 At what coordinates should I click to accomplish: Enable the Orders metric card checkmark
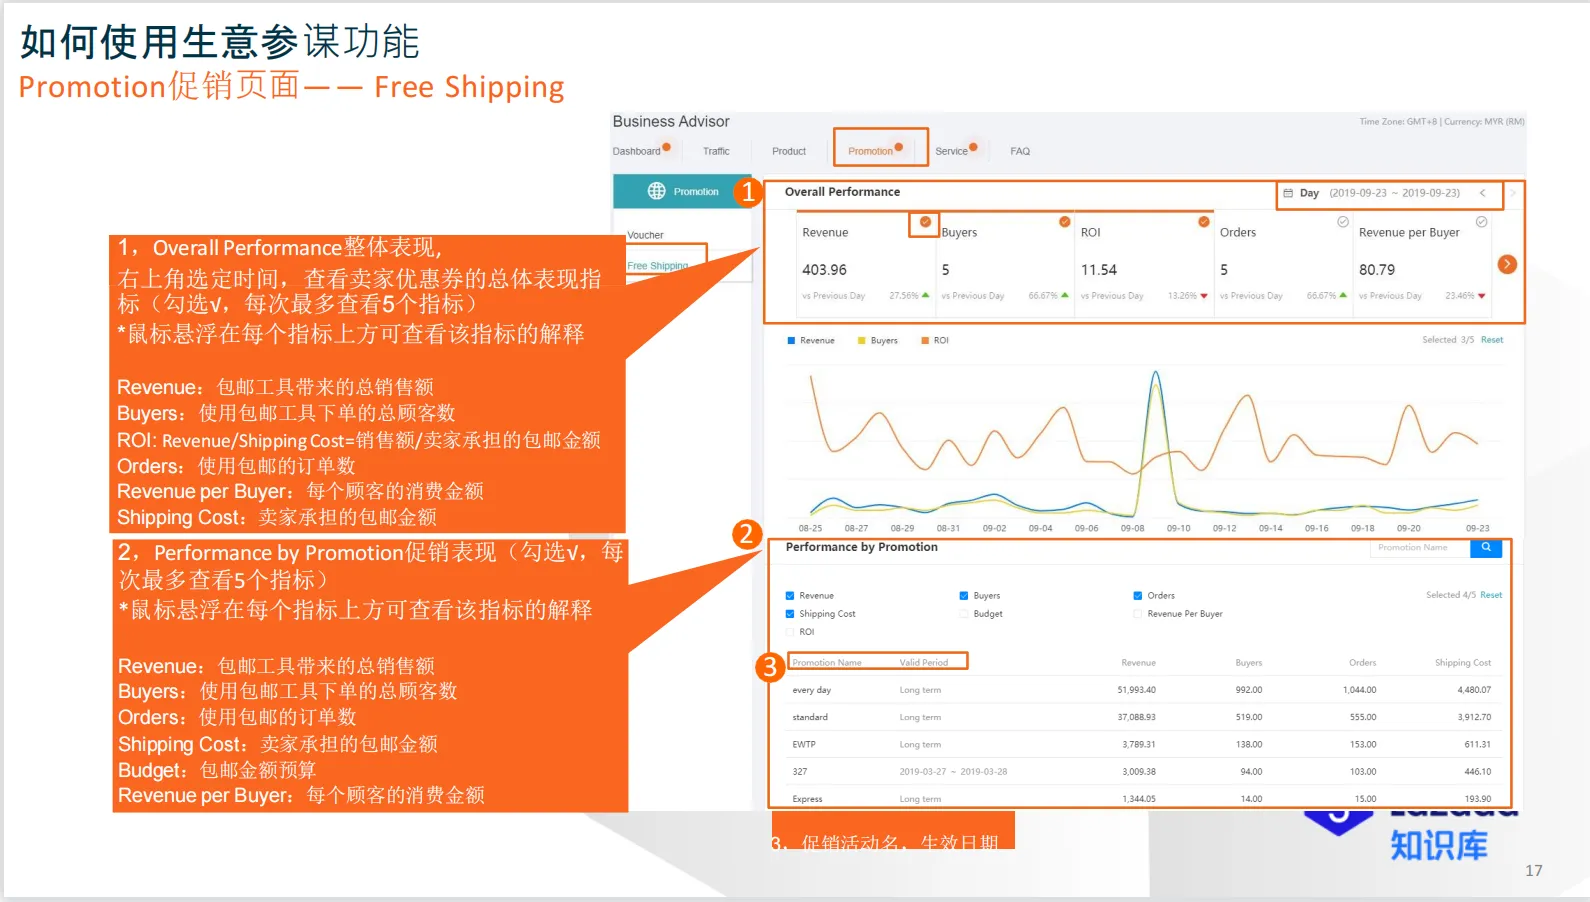pos(1343,222)
